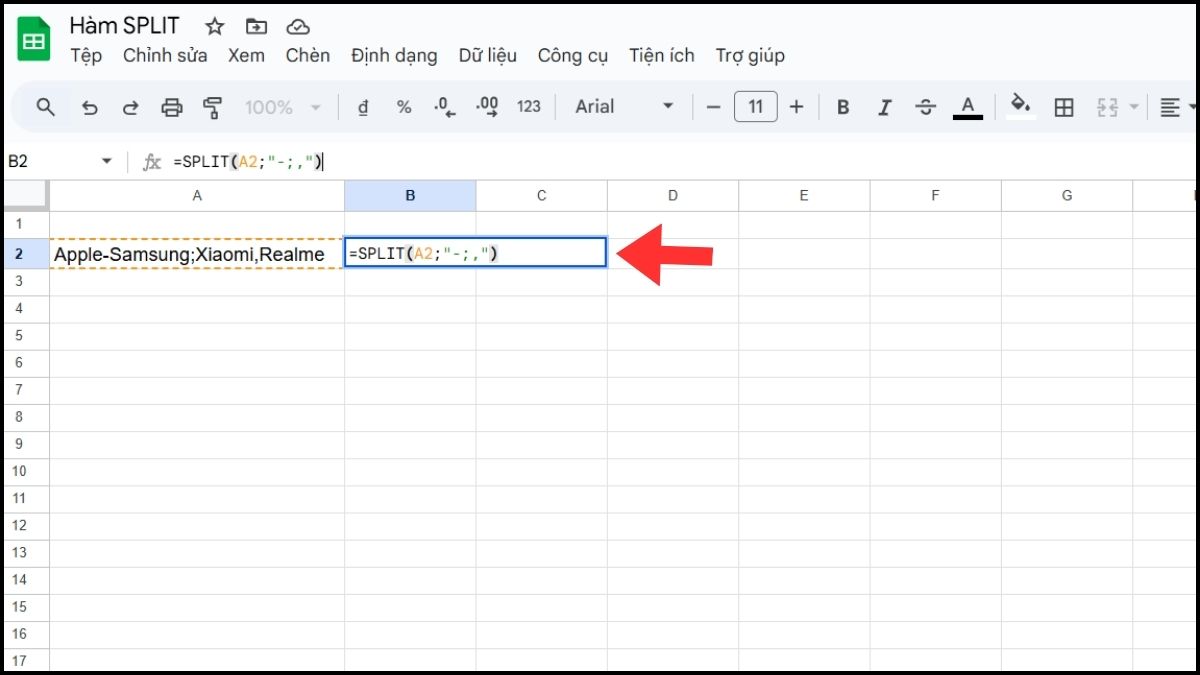Screen dimensions: 1200x675
Task: Click the see document status cloud icon
Action: (298, 26)
